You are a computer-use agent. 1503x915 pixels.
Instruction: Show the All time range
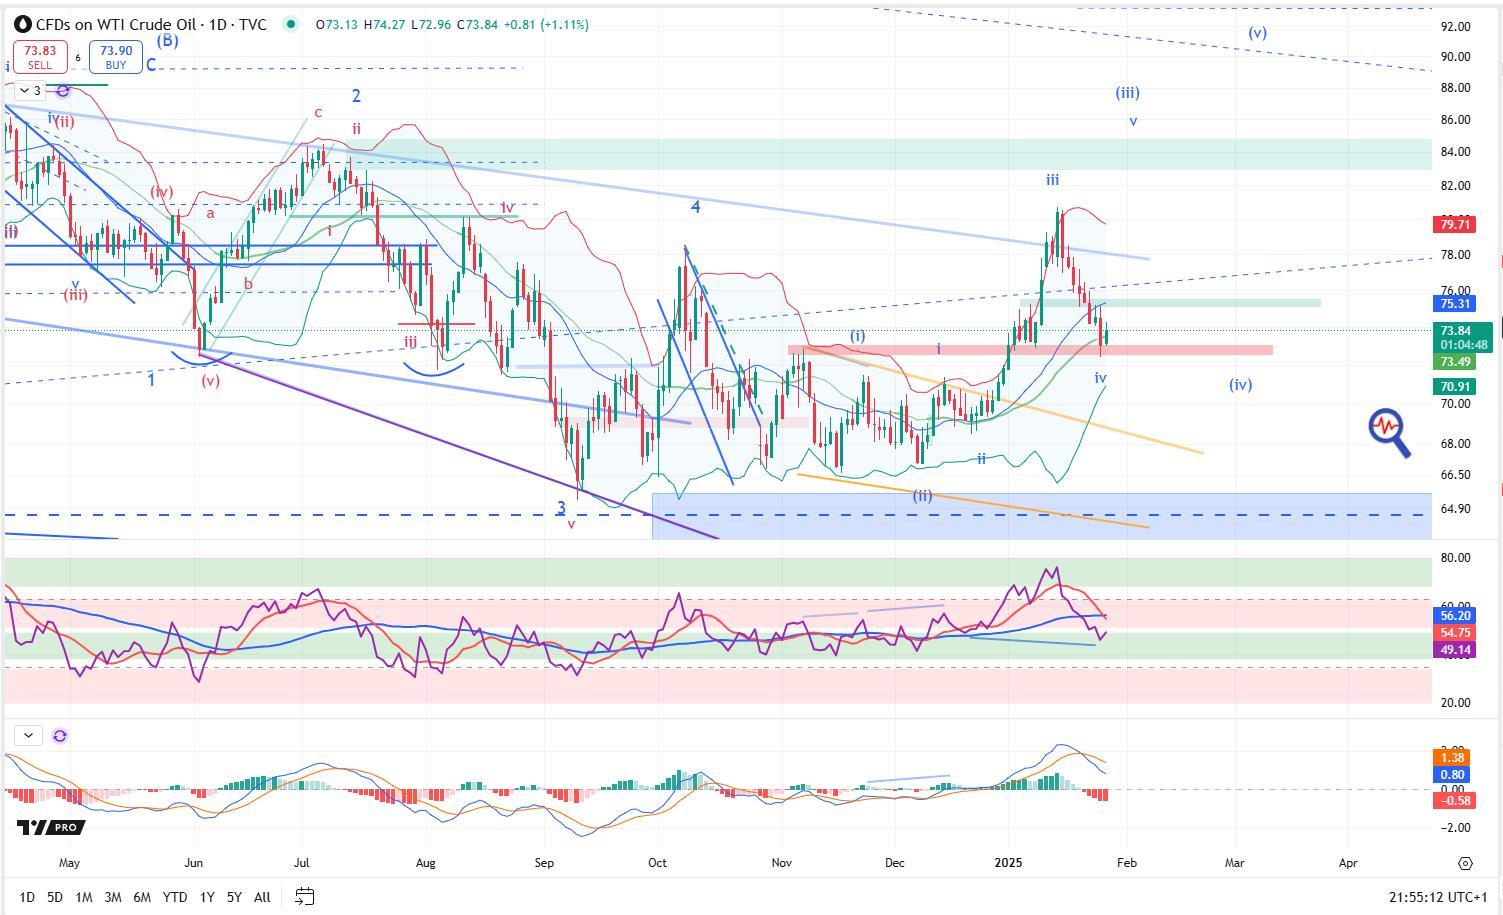point(262,897)
